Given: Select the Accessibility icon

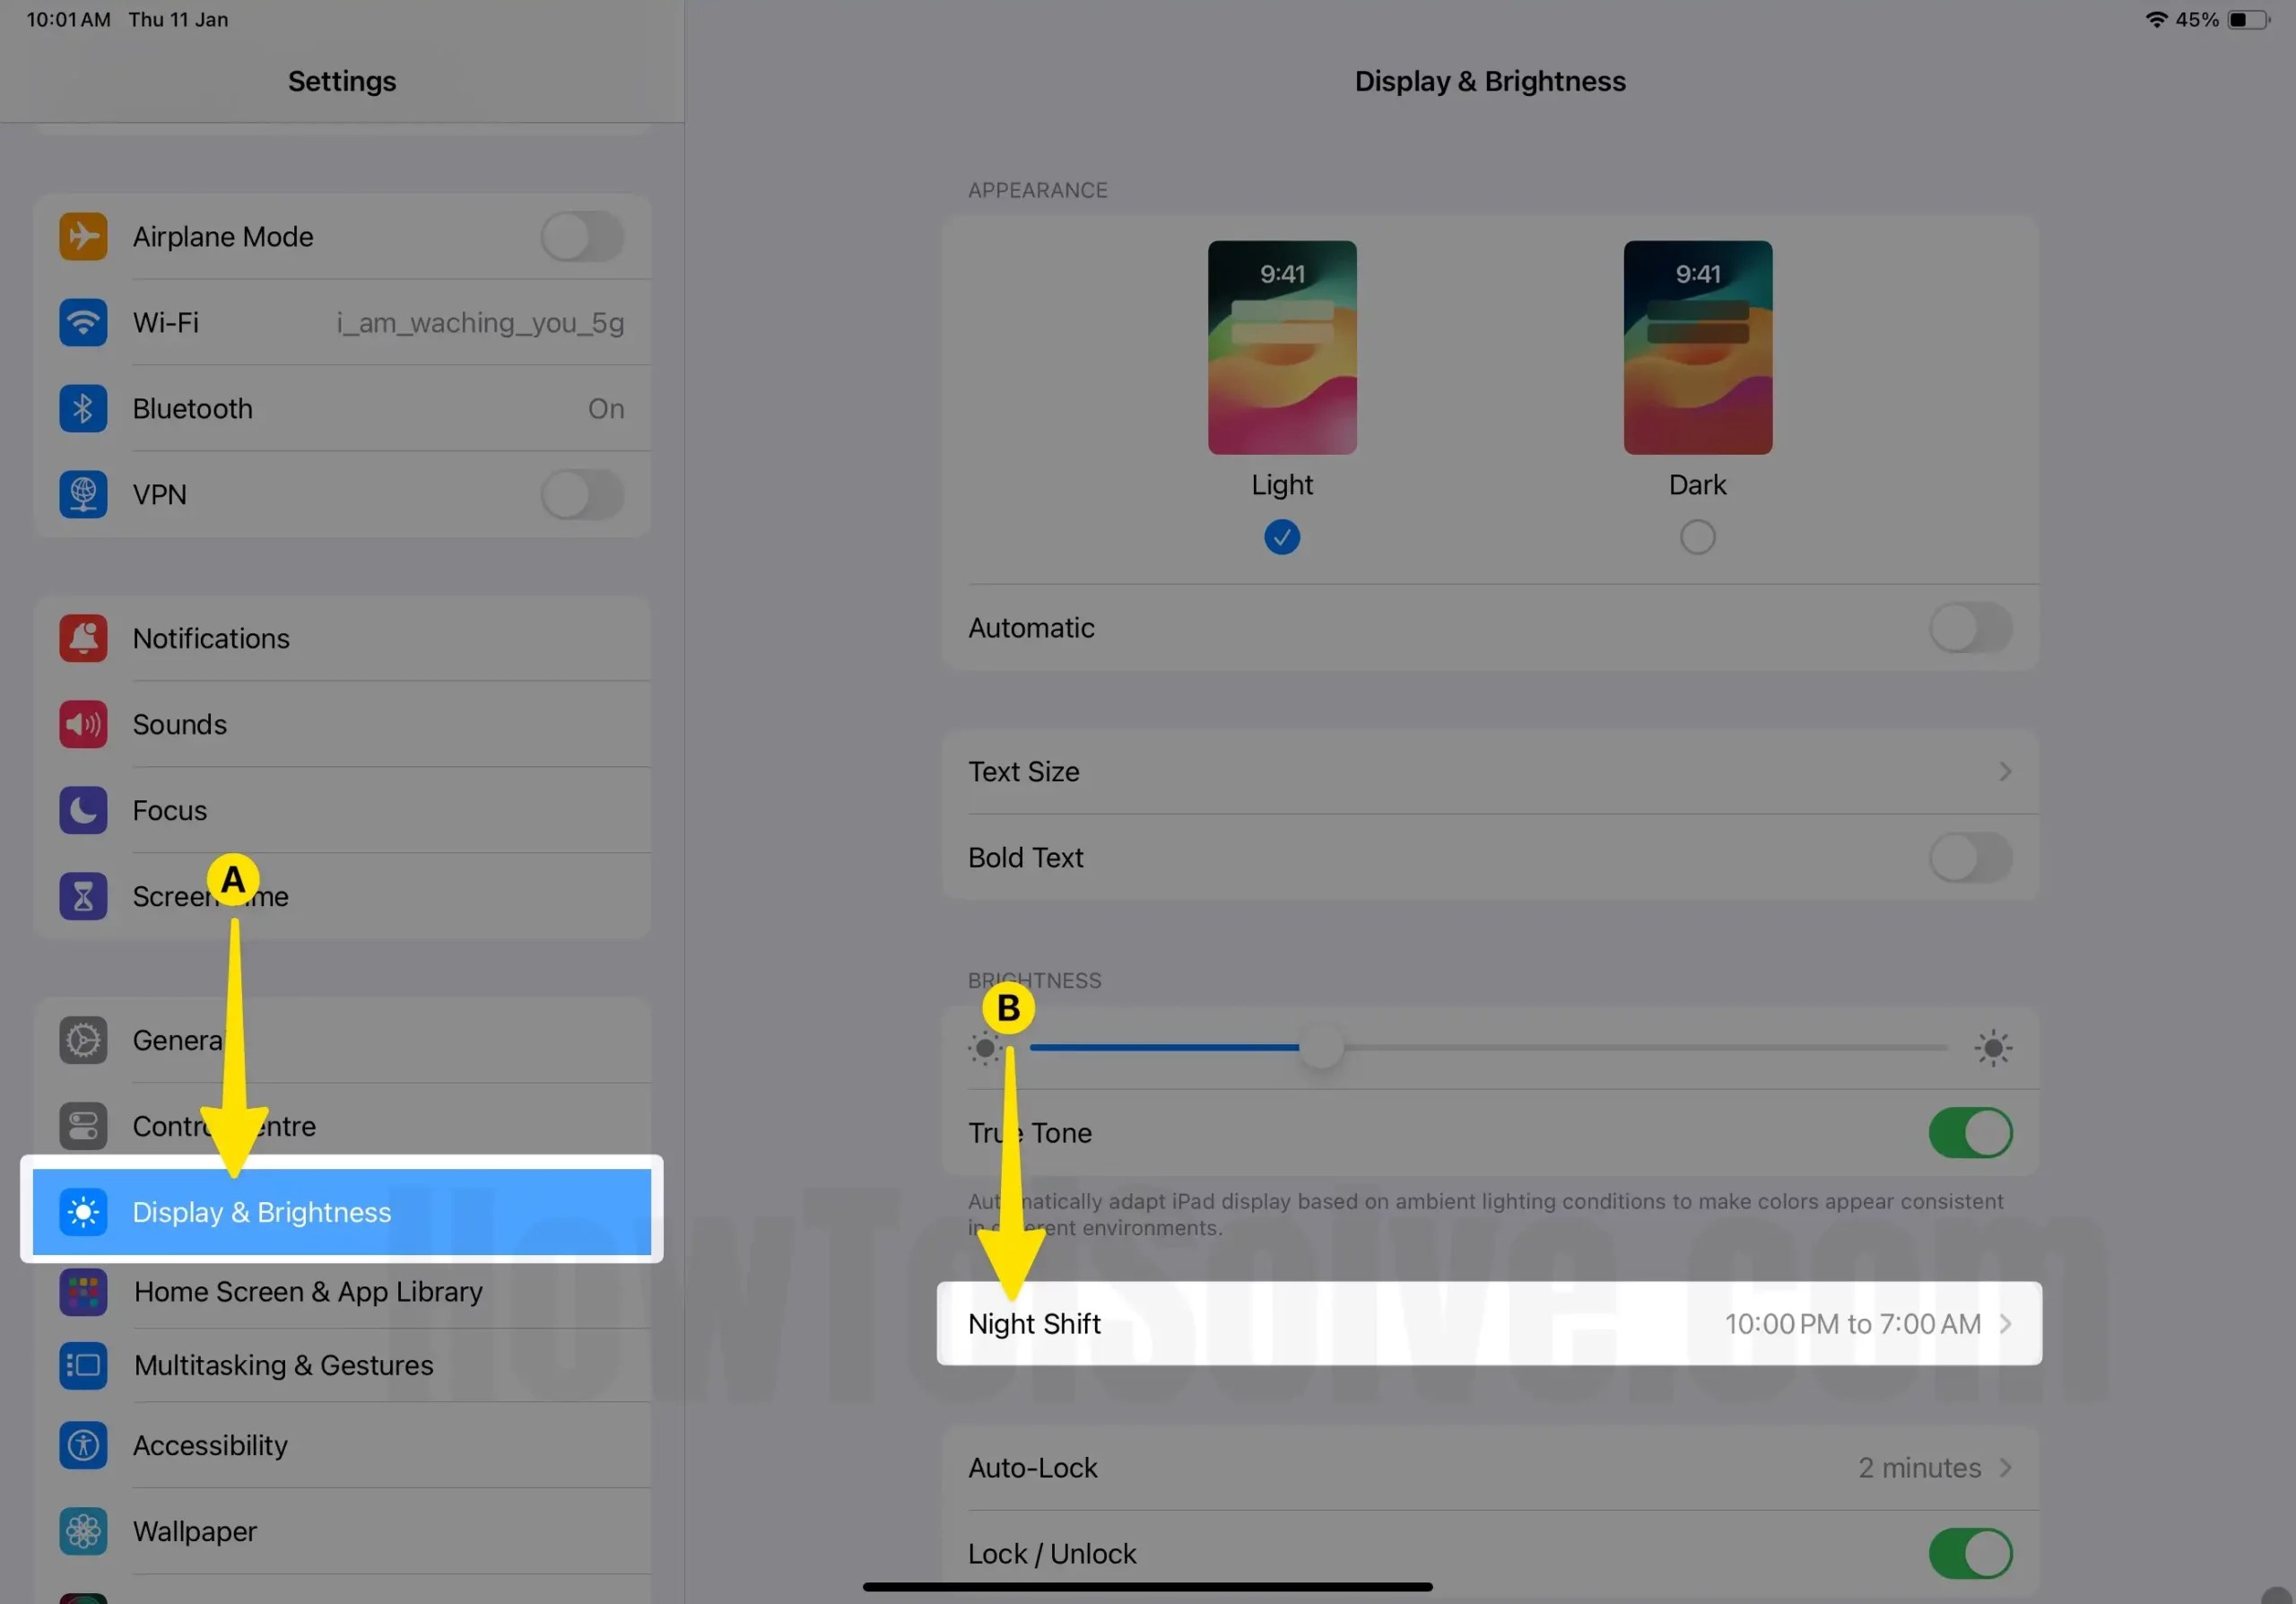Looking at the screenshot, I should click(83, 1445).
